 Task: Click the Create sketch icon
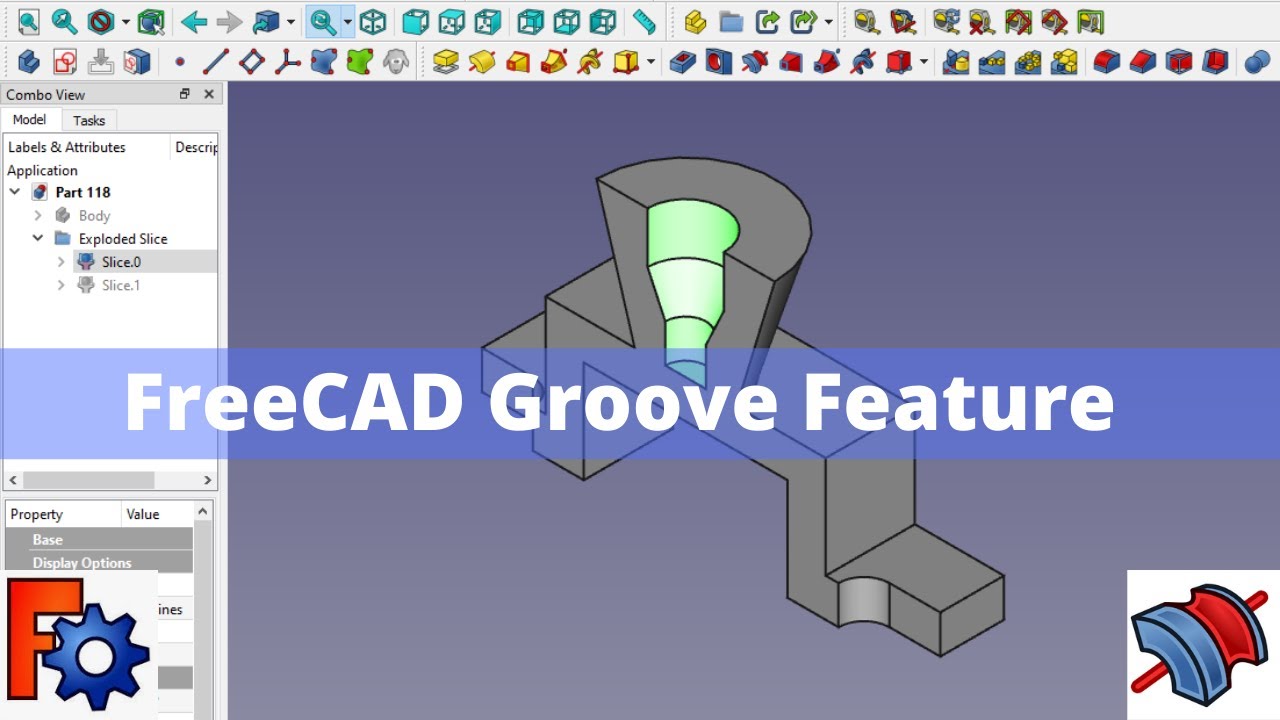[x=65, y=62]
